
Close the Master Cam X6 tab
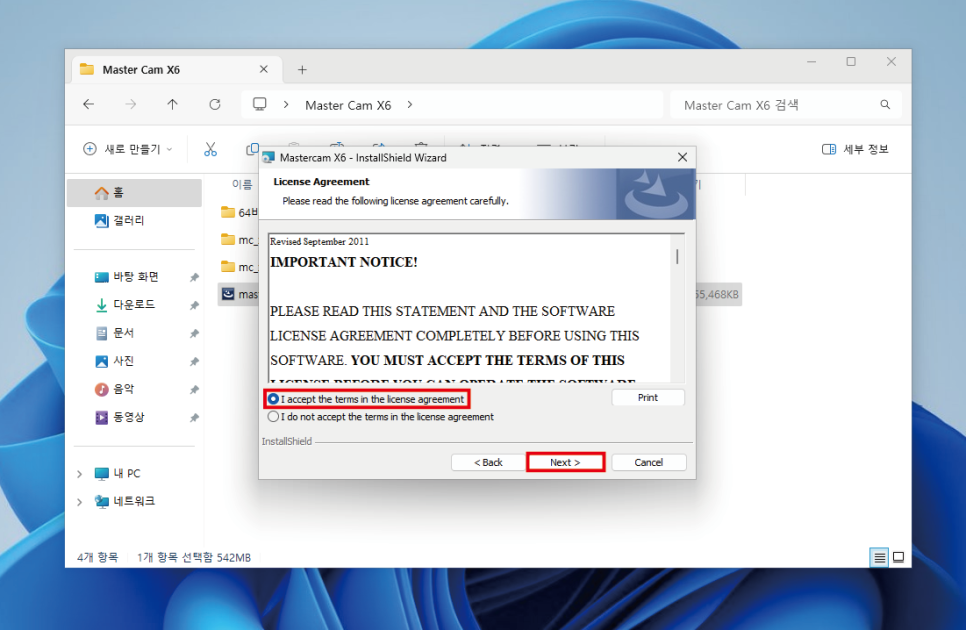click(x=264, y=69)
